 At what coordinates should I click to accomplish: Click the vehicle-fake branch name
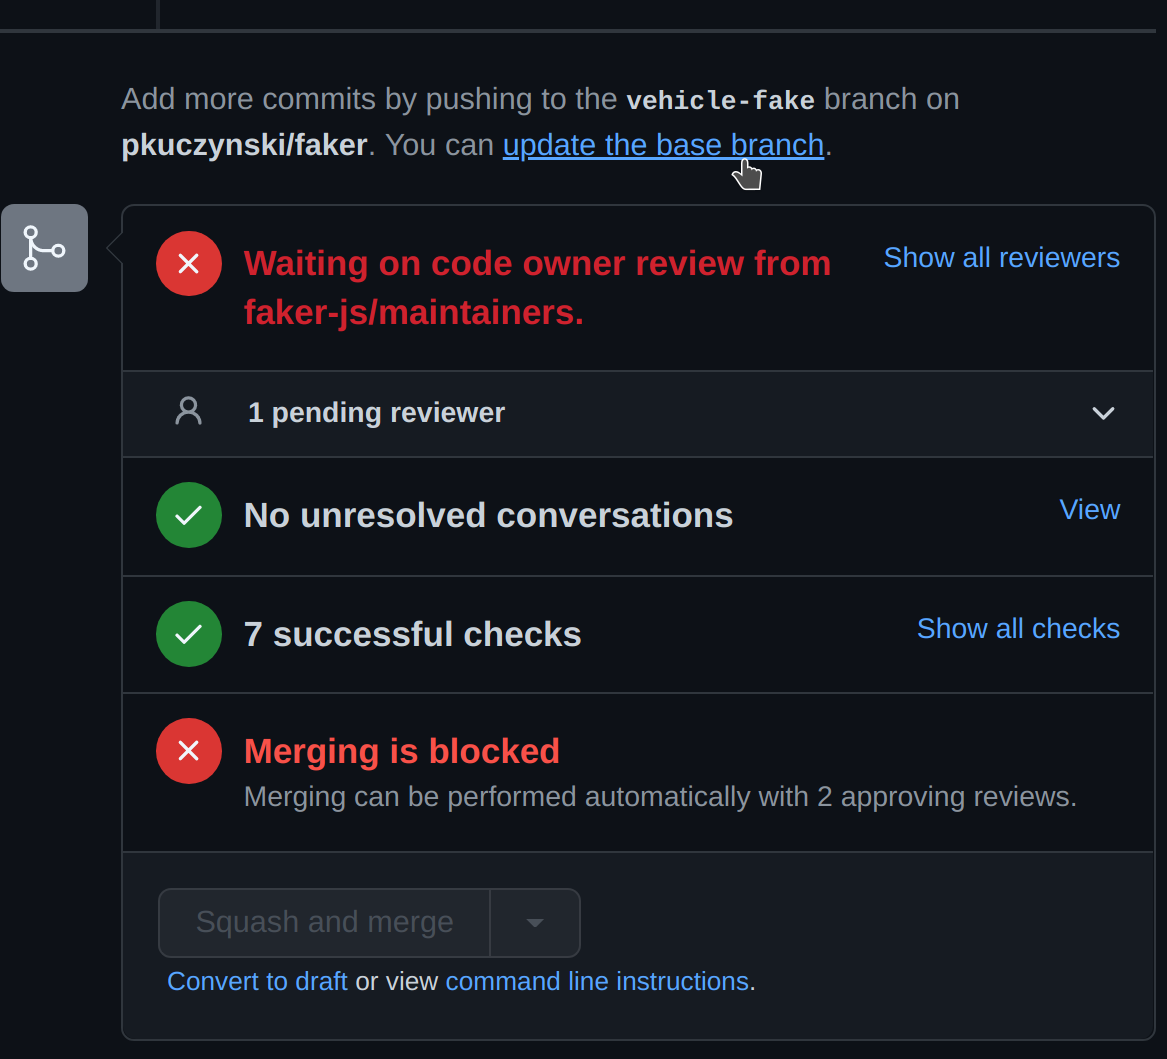719,99
